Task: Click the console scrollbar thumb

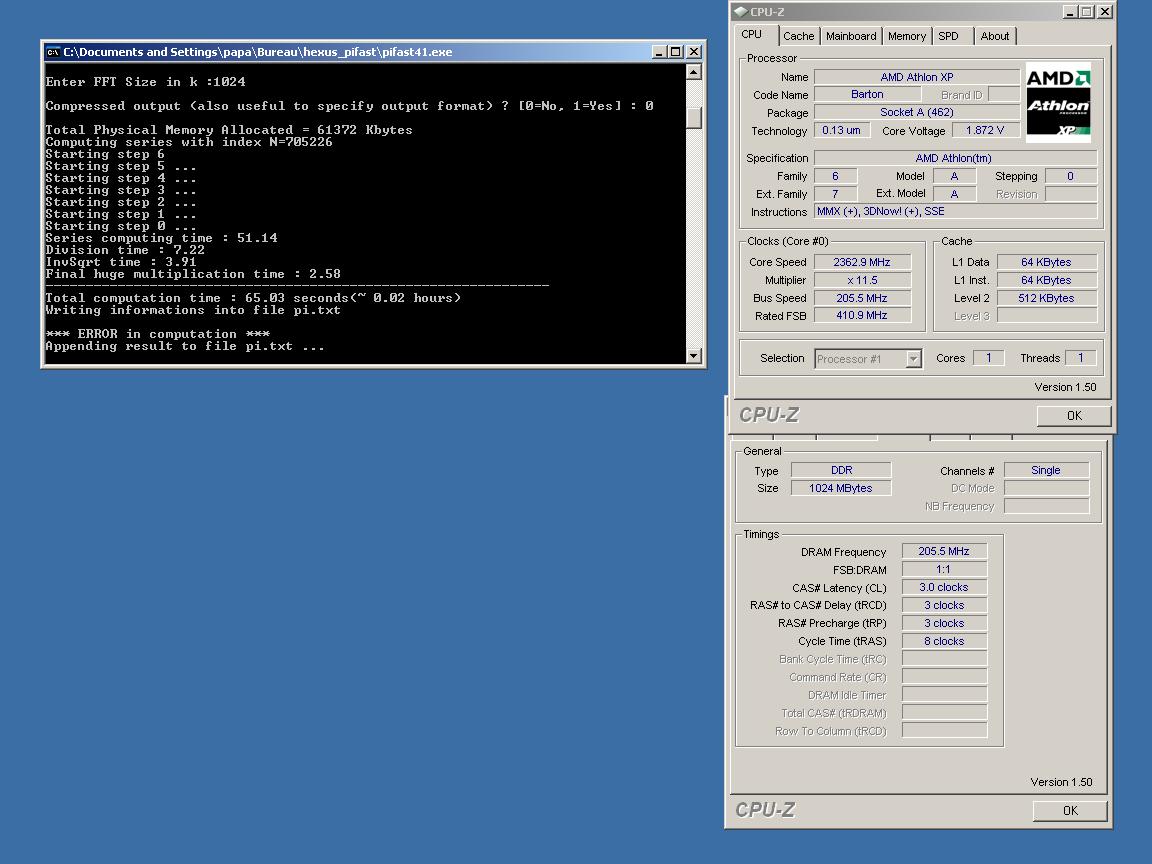Action: click(694, 118)
